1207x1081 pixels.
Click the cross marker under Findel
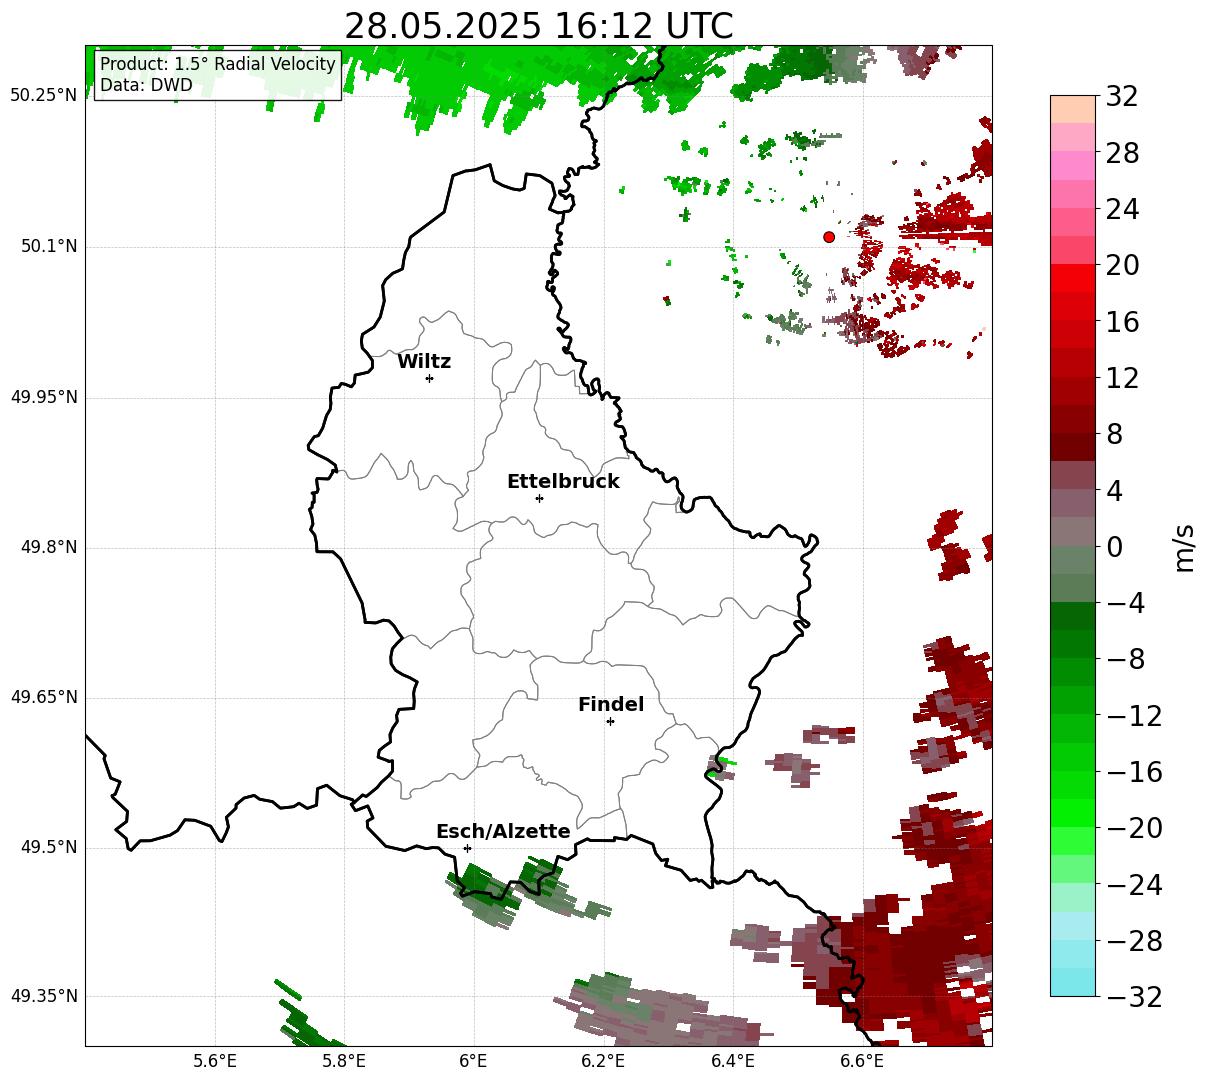610,721
